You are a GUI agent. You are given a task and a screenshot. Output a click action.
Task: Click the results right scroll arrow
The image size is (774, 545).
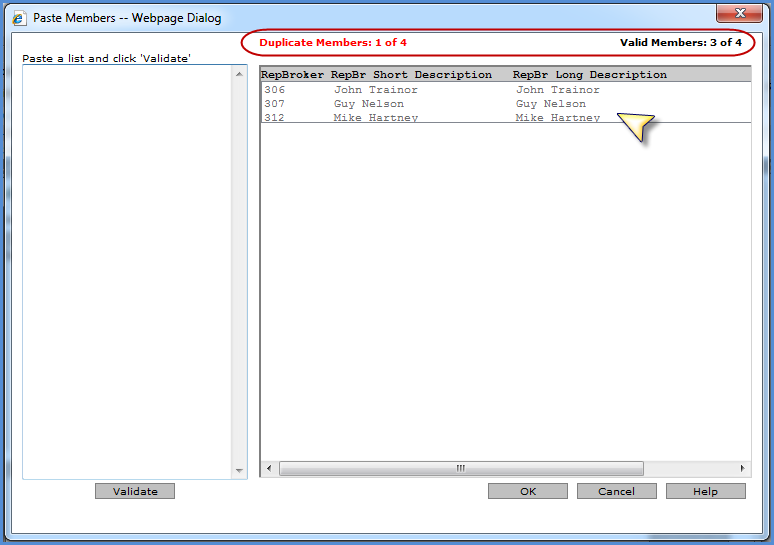[x=742, y=468]
